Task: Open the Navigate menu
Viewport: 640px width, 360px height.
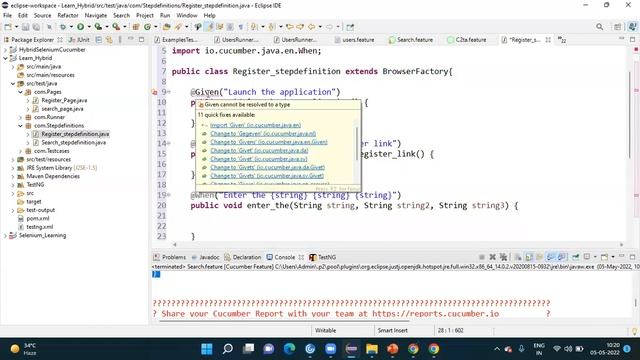Action: coord(96,15)
